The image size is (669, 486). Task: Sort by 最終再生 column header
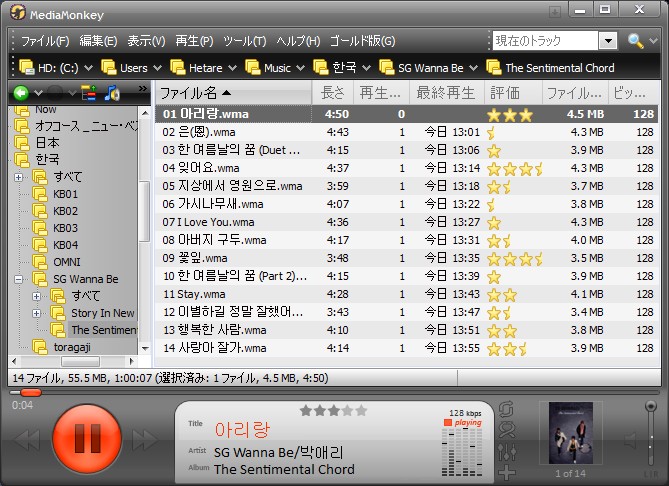(446, 93)
